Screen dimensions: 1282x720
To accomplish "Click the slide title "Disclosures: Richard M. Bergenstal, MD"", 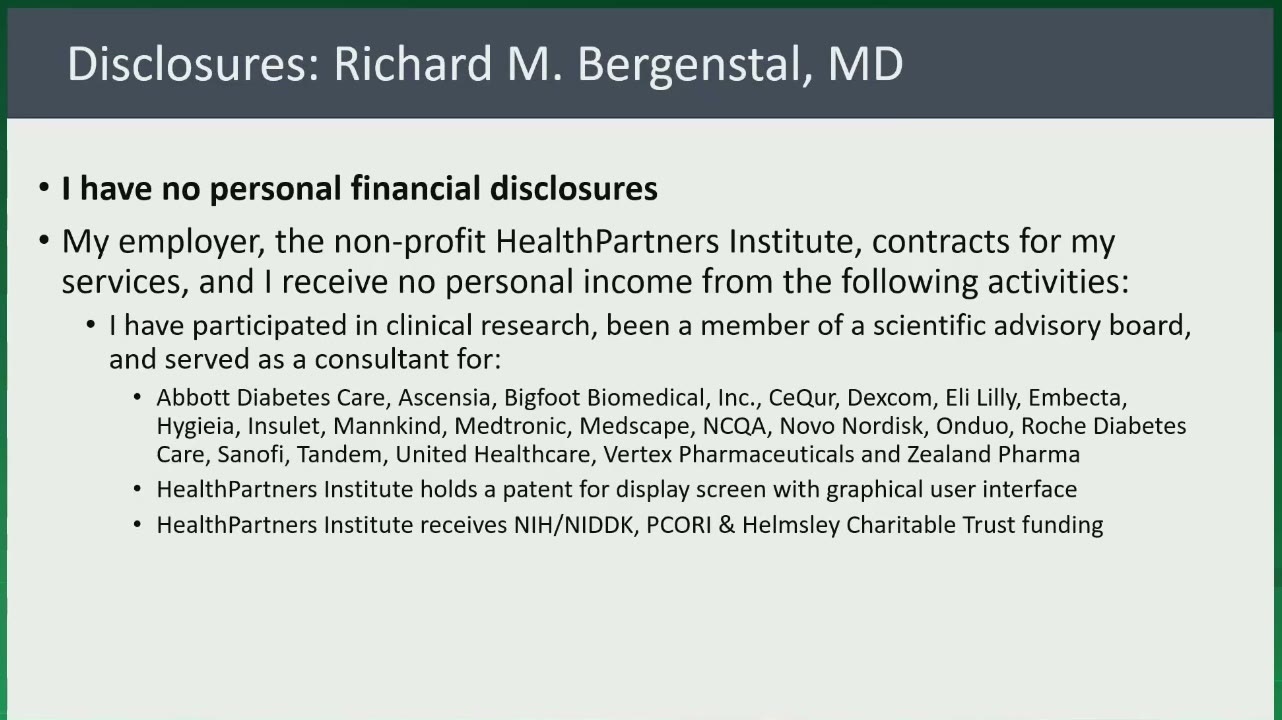I will [x=485, y=64].
